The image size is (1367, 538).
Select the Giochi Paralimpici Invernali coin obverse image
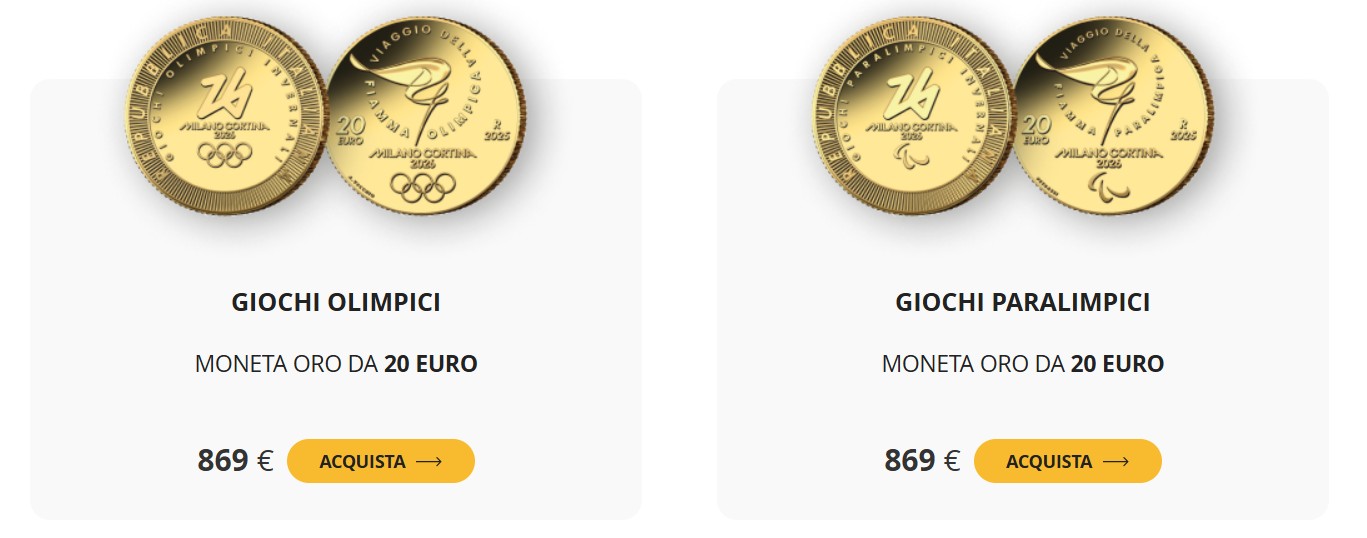[x=911, y=117]
